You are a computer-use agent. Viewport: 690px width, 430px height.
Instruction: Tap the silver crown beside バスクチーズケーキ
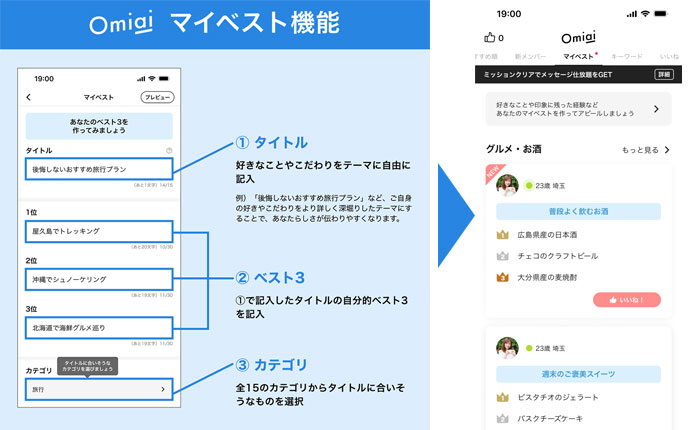point(503,419)
